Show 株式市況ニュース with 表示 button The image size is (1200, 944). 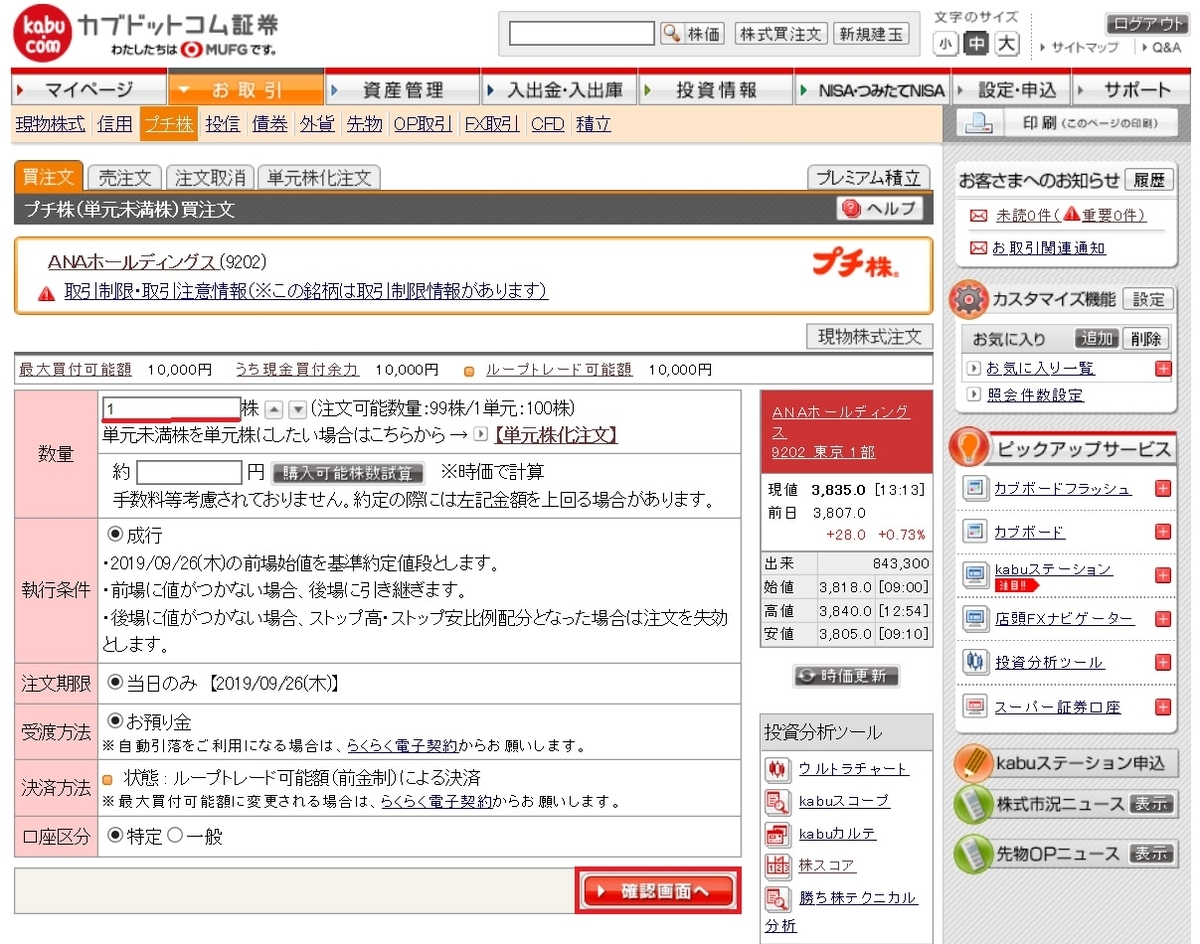click(1150, 804)
